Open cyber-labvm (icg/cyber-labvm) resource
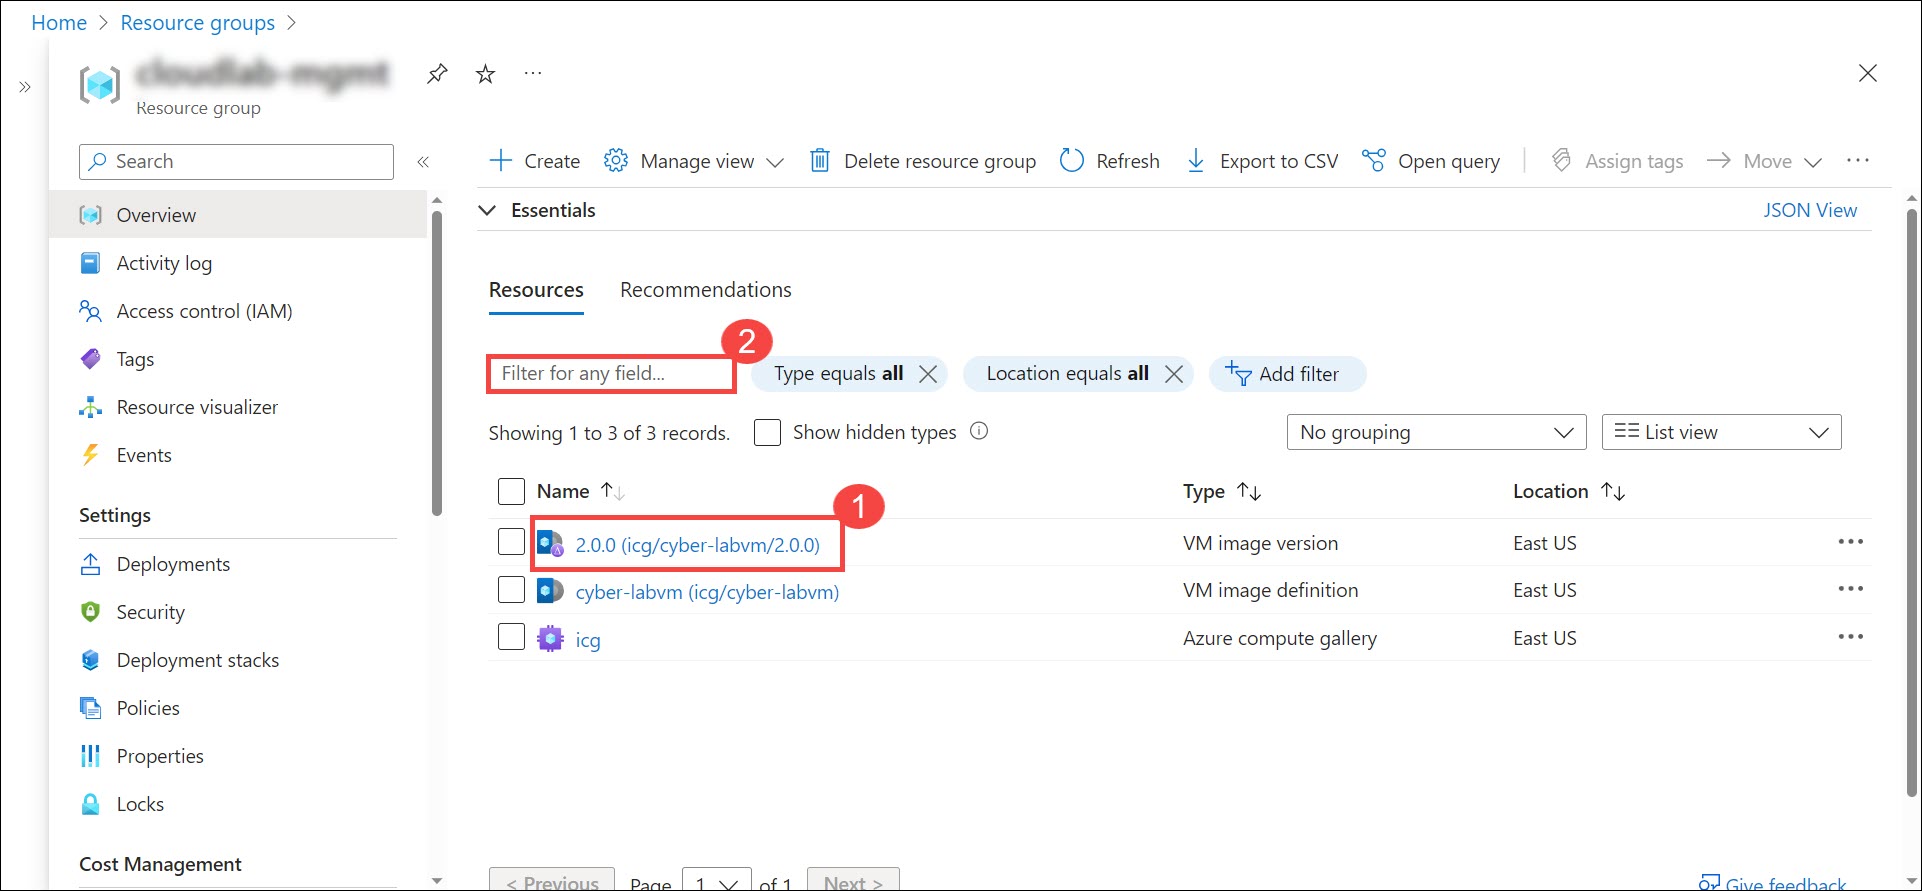 coord(707,592)
